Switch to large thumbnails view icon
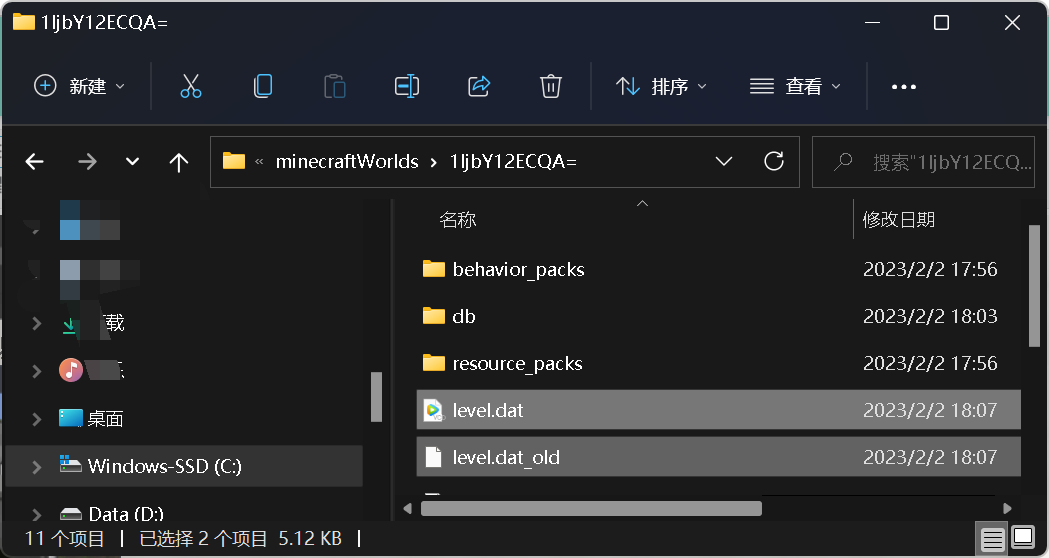The image size is (1049, 558). (x=1023, y=537)
